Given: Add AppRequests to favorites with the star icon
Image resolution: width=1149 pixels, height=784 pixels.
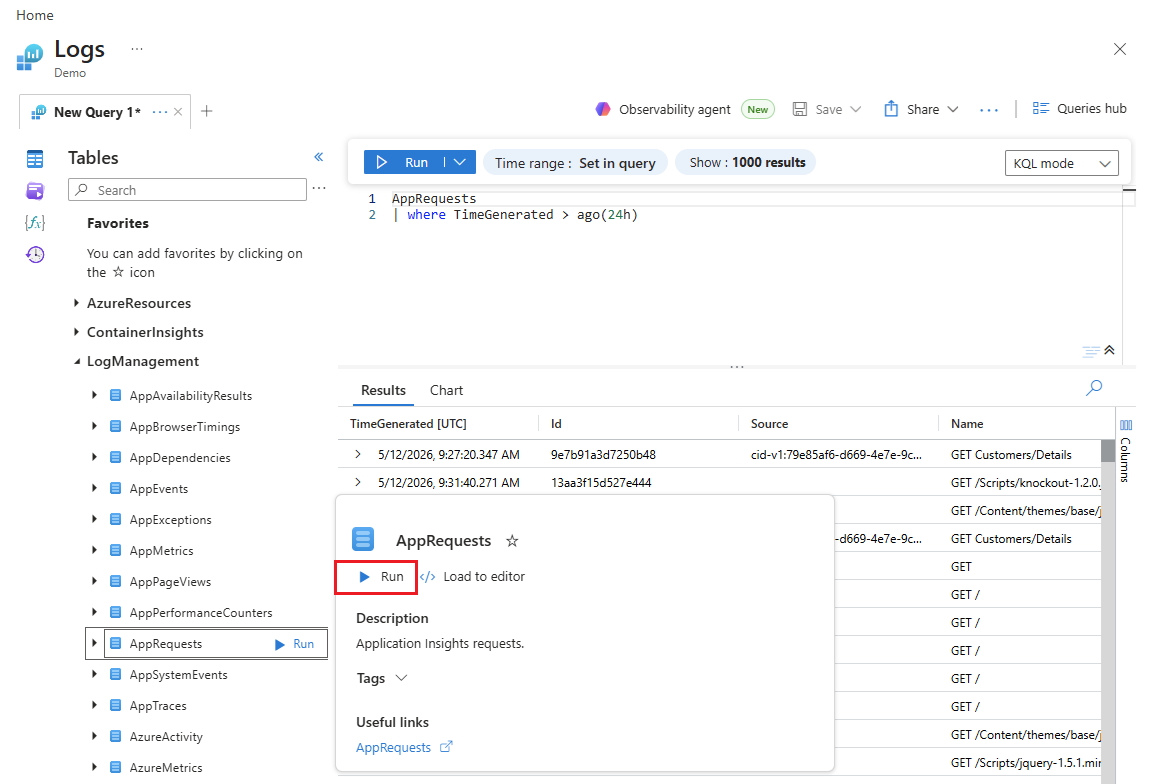Looking at the screenshot, I should tap(512, 541).
